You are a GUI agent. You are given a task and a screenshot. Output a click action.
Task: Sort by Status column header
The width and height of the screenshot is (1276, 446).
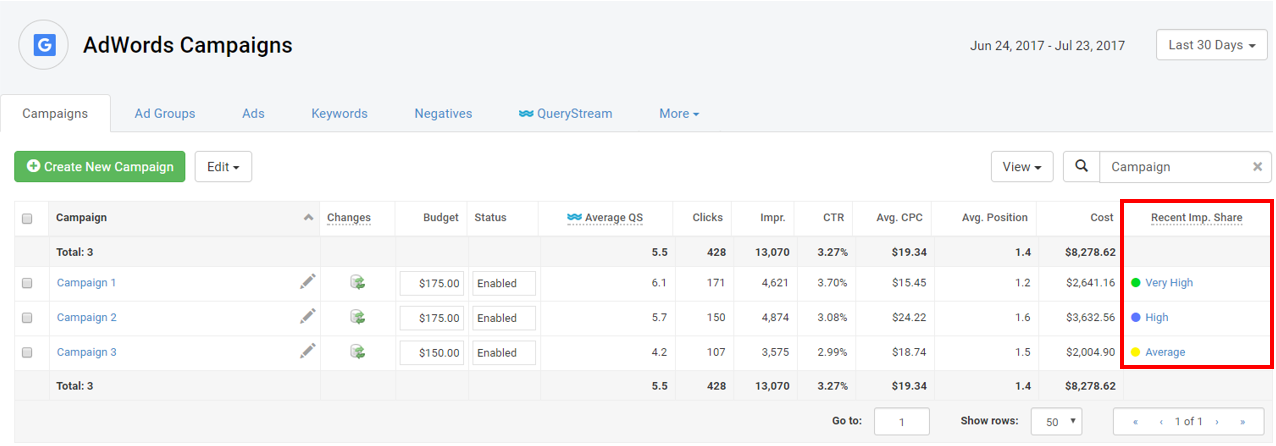[490, 218]
